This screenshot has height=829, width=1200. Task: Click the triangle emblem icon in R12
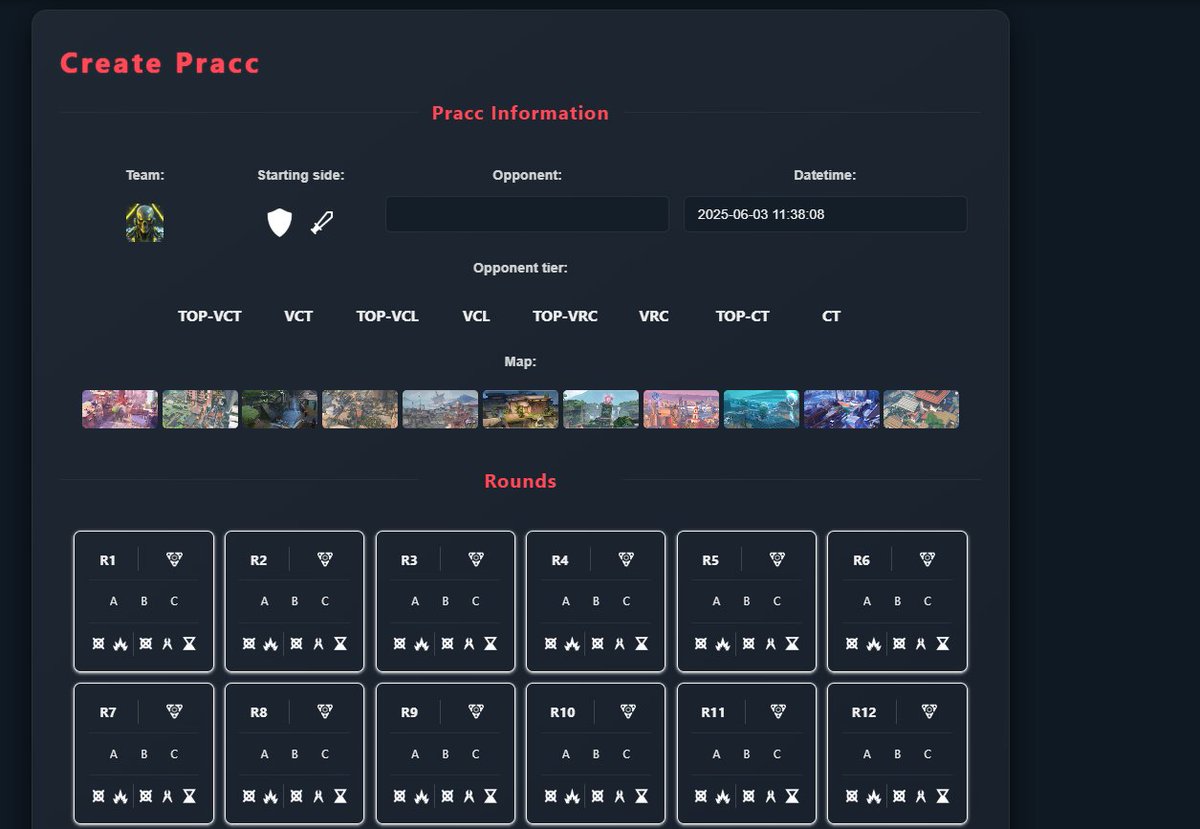coord(929,711)
